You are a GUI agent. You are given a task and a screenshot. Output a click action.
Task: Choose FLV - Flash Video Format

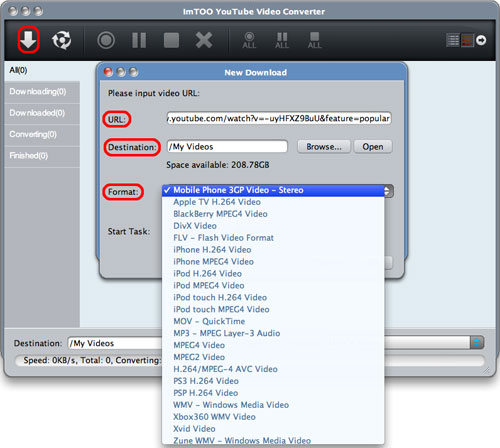pyautogui.click(x=273, y=238)
